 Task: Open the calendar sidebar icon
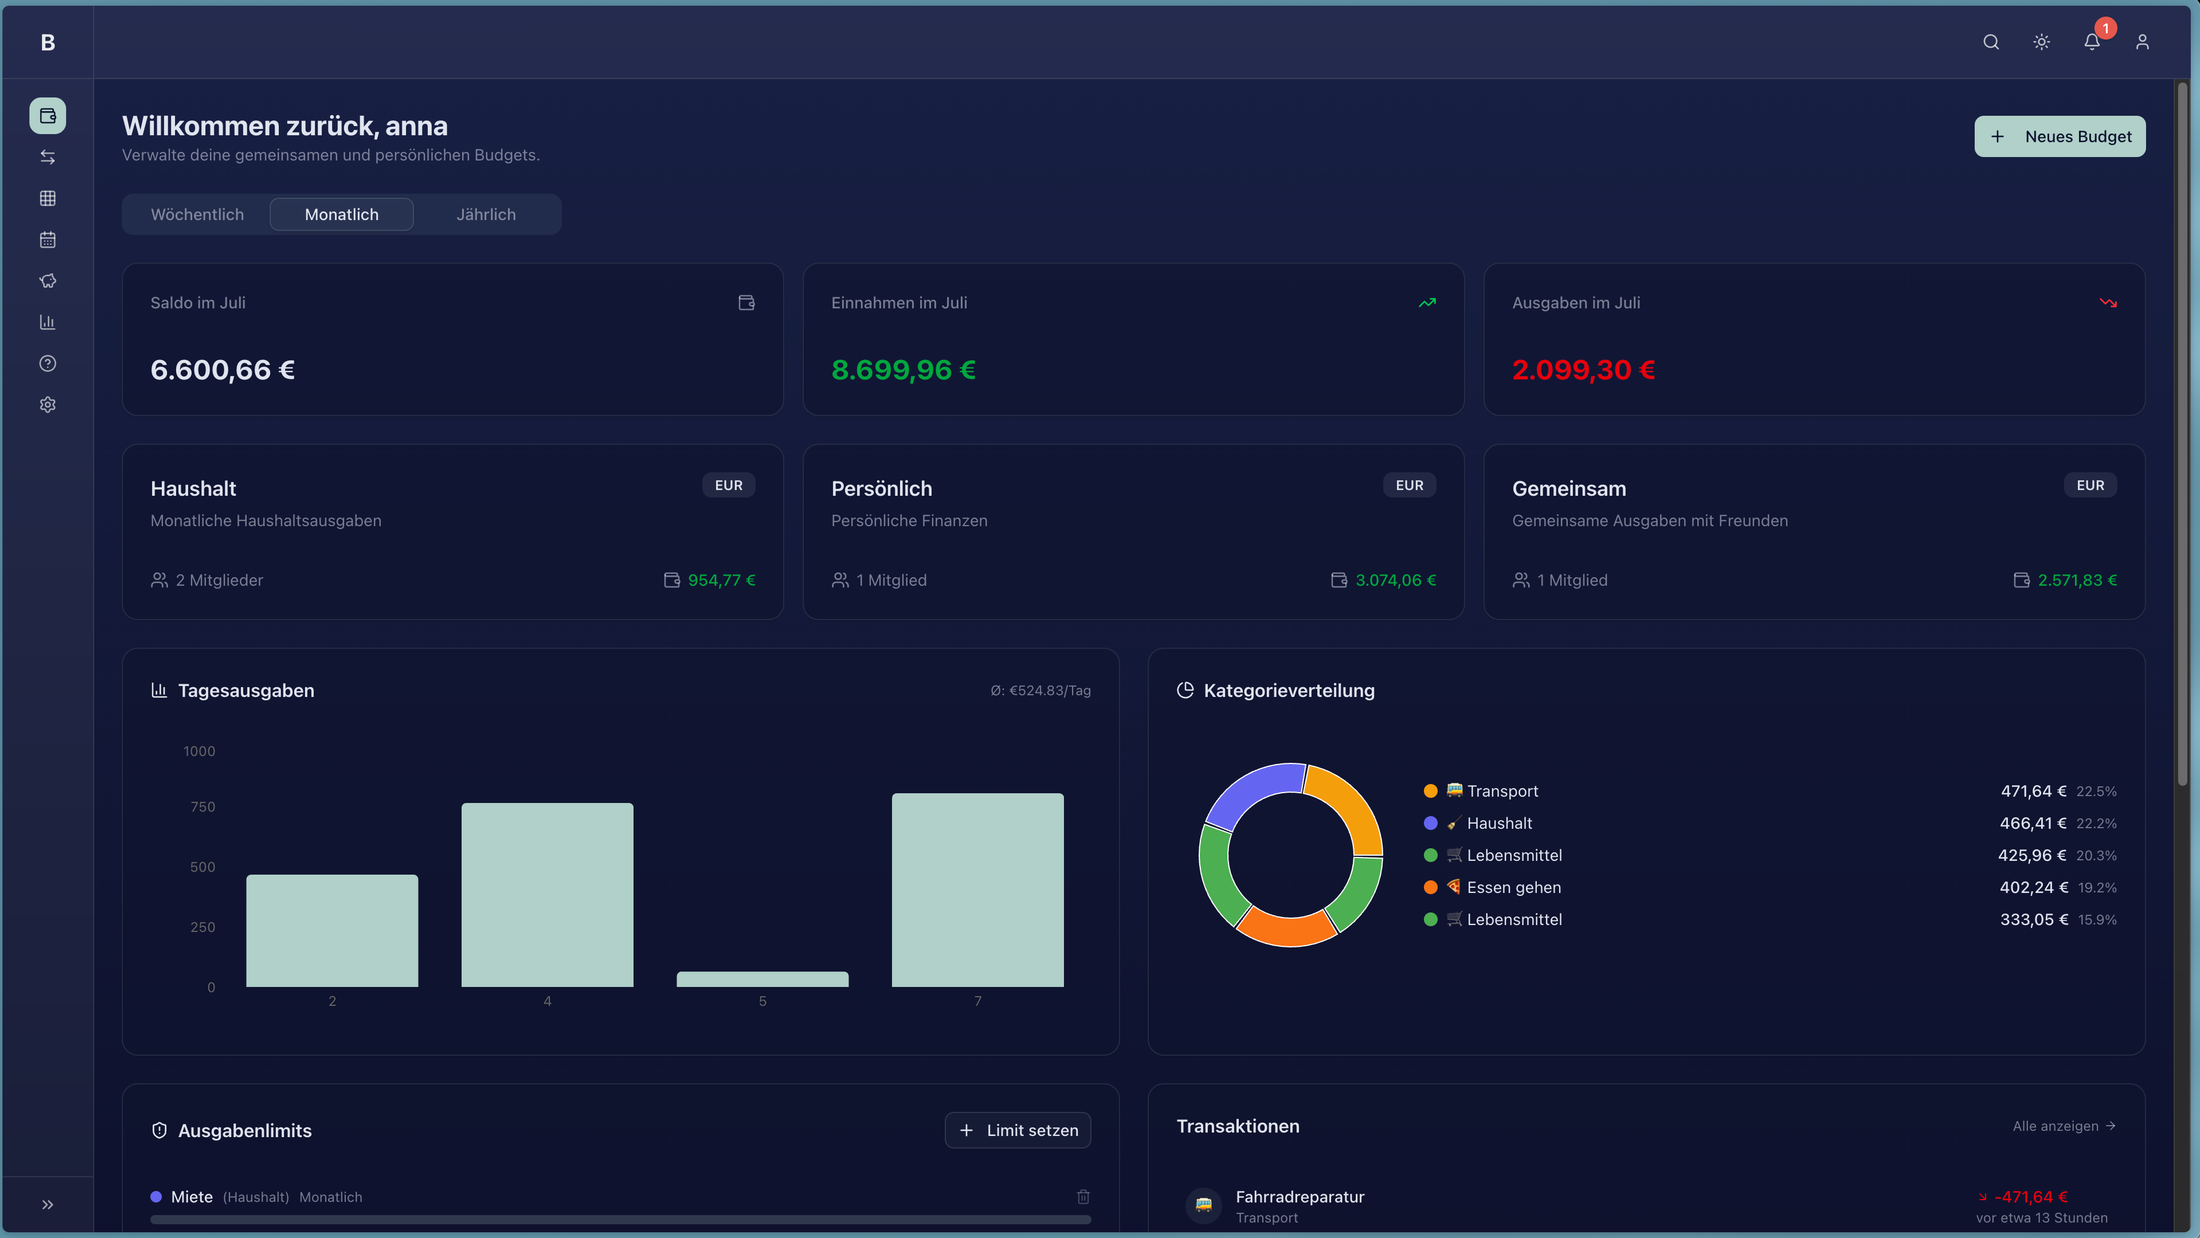click(x=47, y=240)
